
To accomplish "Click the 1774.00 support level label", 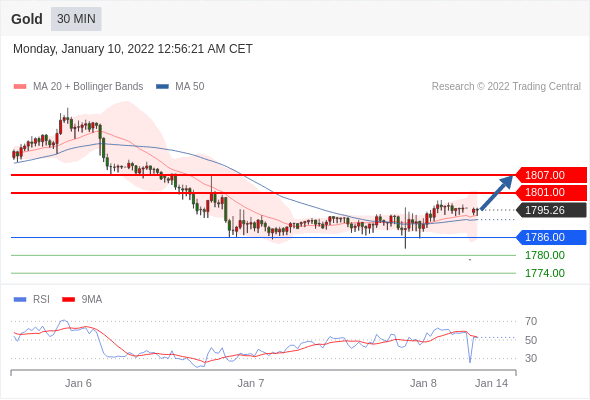I will click(x=545, y=273).
